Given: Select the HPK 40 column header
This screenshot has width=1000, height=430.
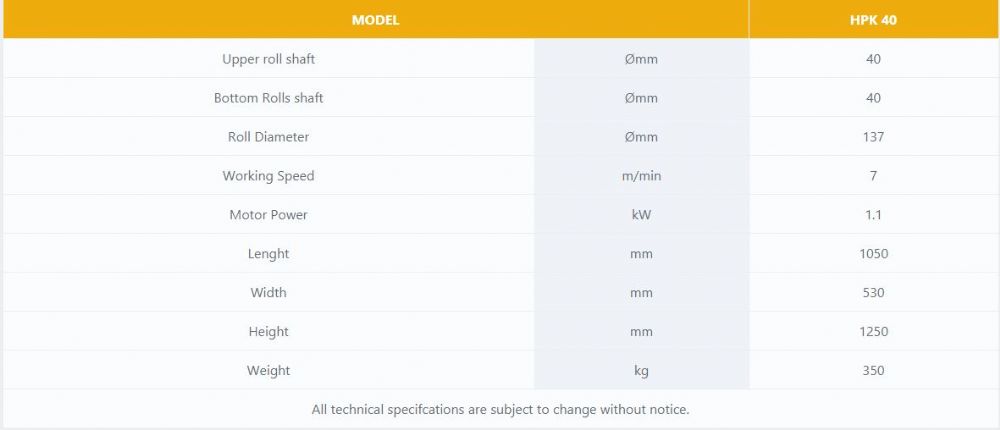Looking at the screenshot, I should [873, 20].
